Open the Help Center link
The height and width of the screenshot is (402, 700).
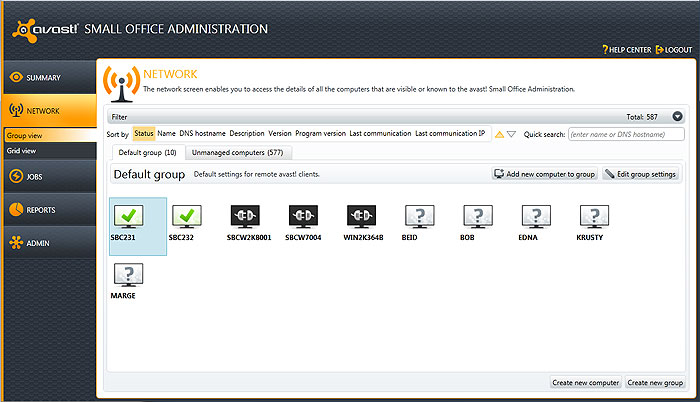coord(626,49)
